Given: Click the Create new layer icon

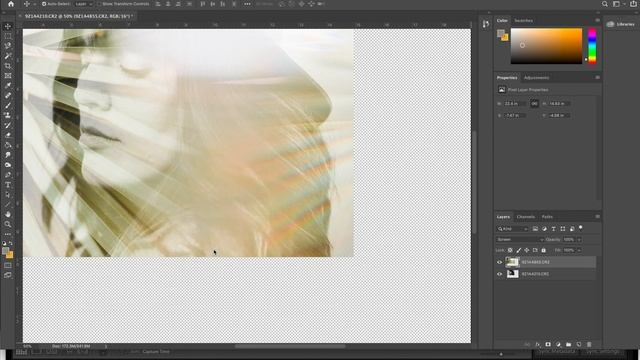Looking at the screenshot, I should tap(579, 344).
